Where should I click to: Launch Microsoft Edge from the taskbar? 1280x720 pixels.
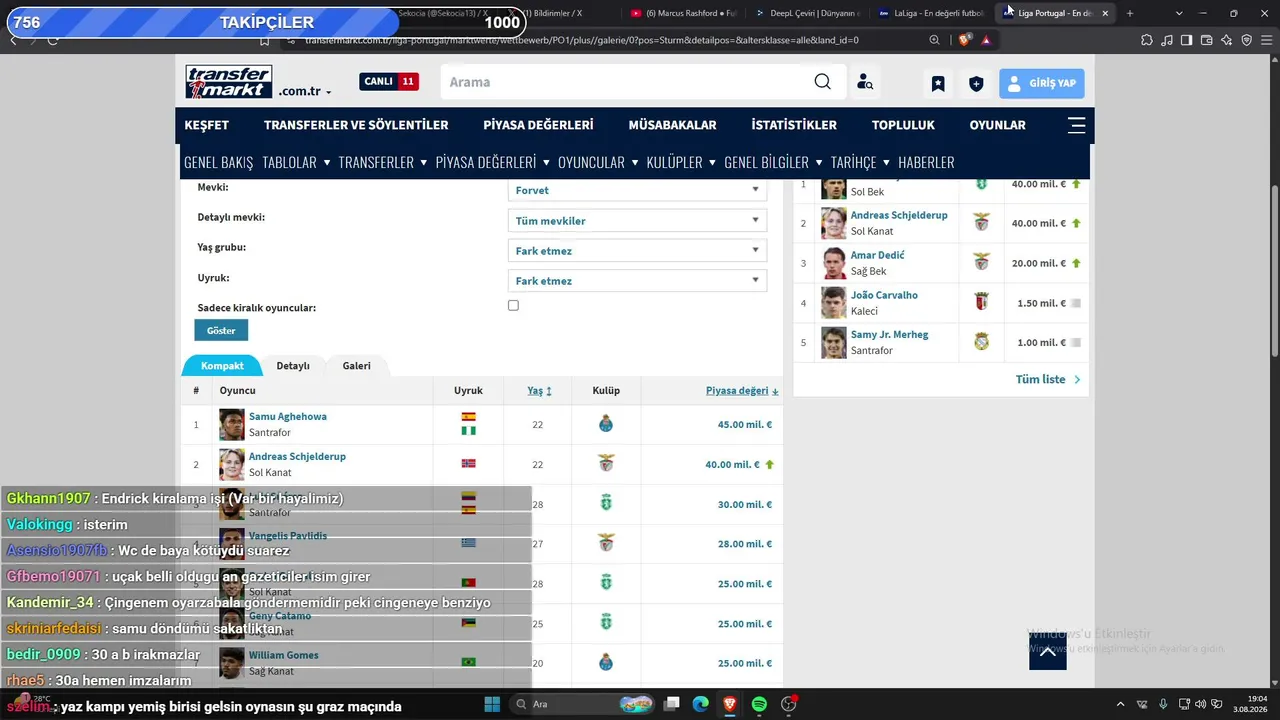701,704
